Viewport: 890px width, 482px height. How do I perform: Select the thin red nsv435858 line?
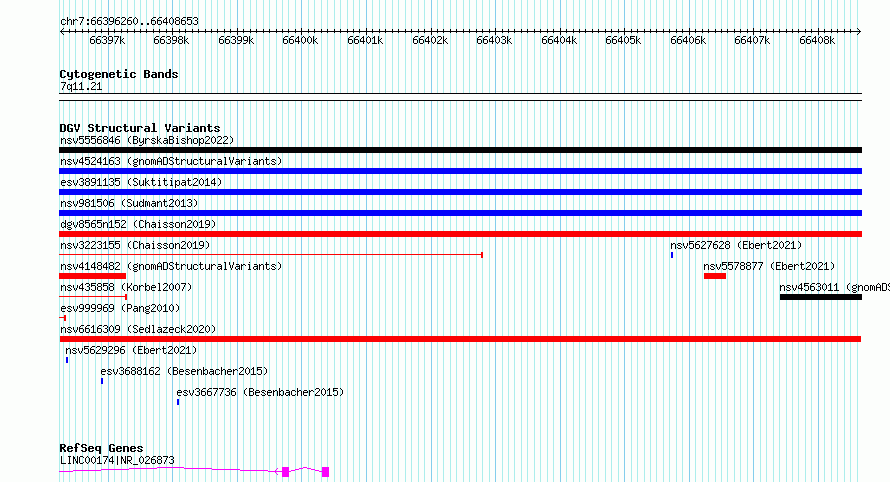coord(93,297)
